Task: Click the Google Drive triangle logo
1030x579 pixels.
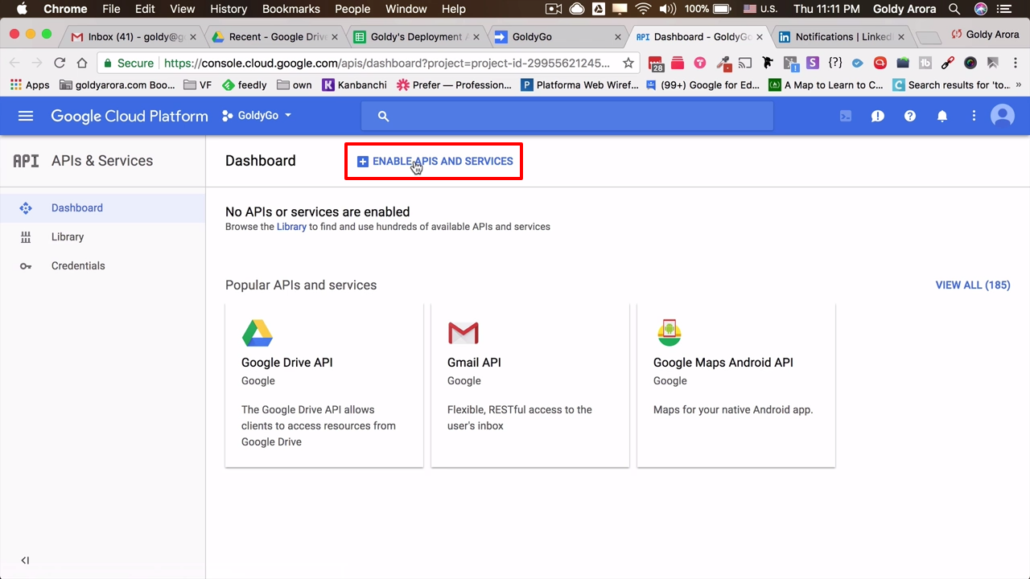Action: (257, 333)
